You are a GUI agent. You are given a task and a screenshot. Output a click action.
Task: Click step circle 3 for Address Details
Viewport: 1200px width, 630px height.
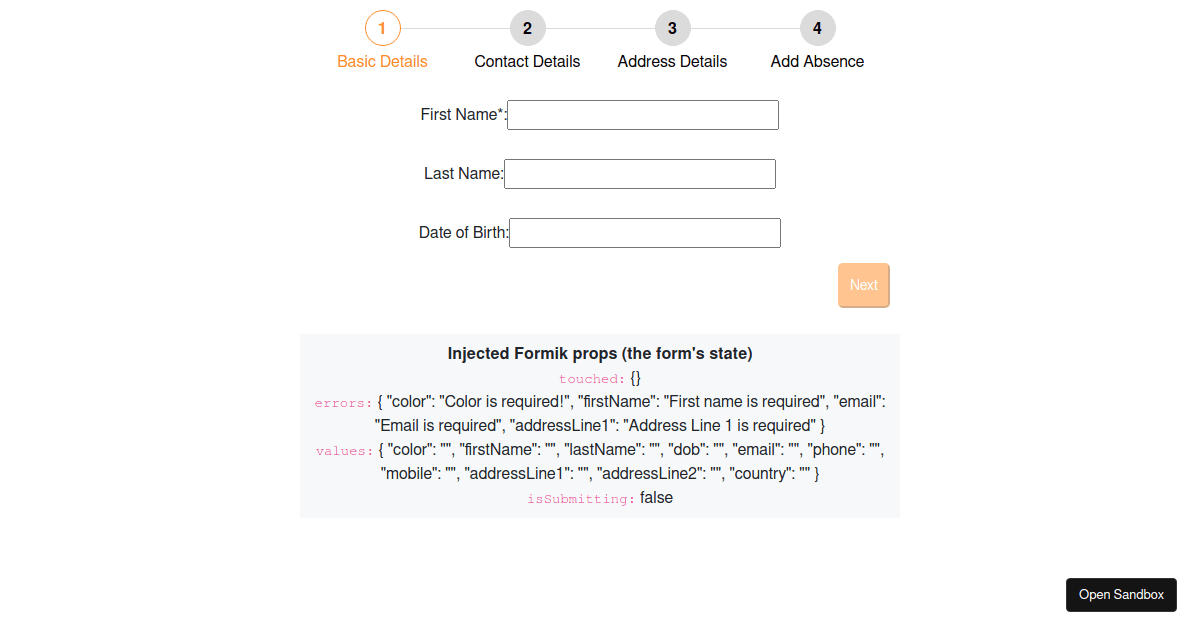point(672,28)
